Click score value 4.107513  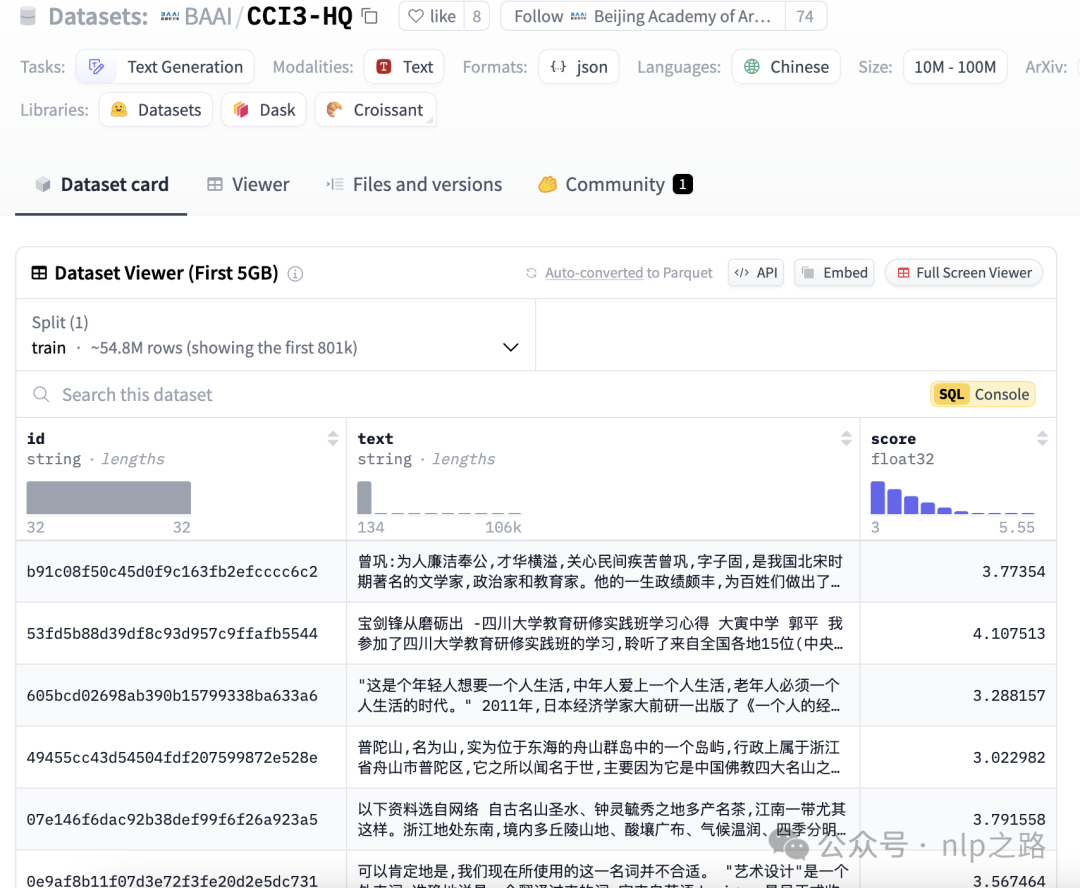pos(1009,634)
